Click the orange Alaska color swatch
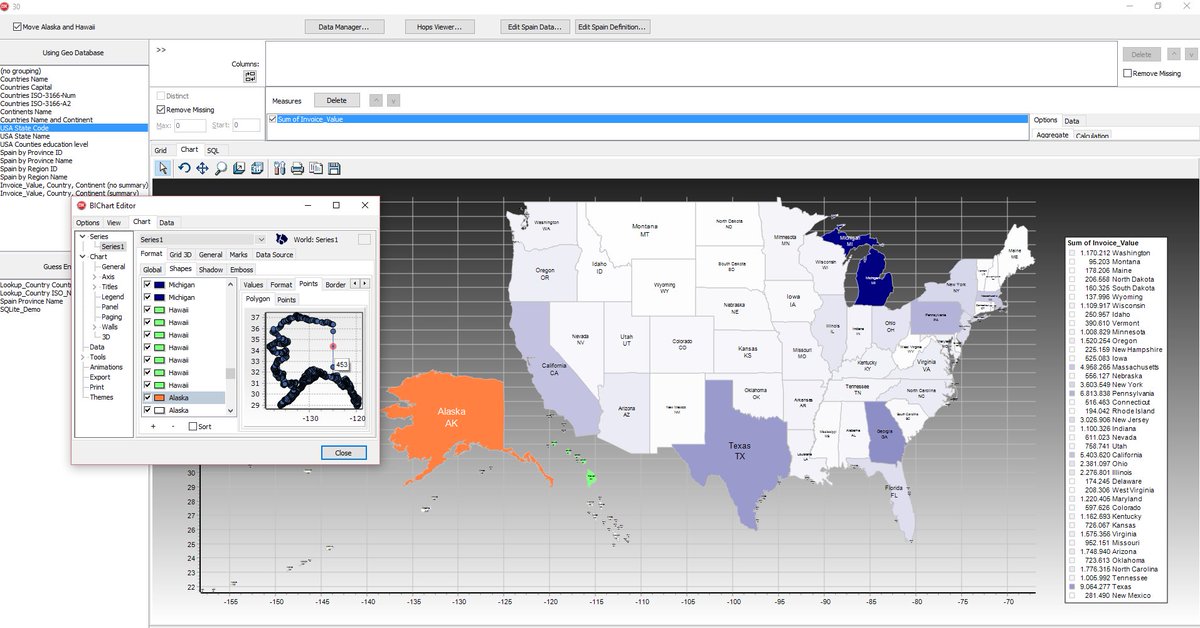The width and height of the screenshot is (1200, 628). [x=161, y=398]
